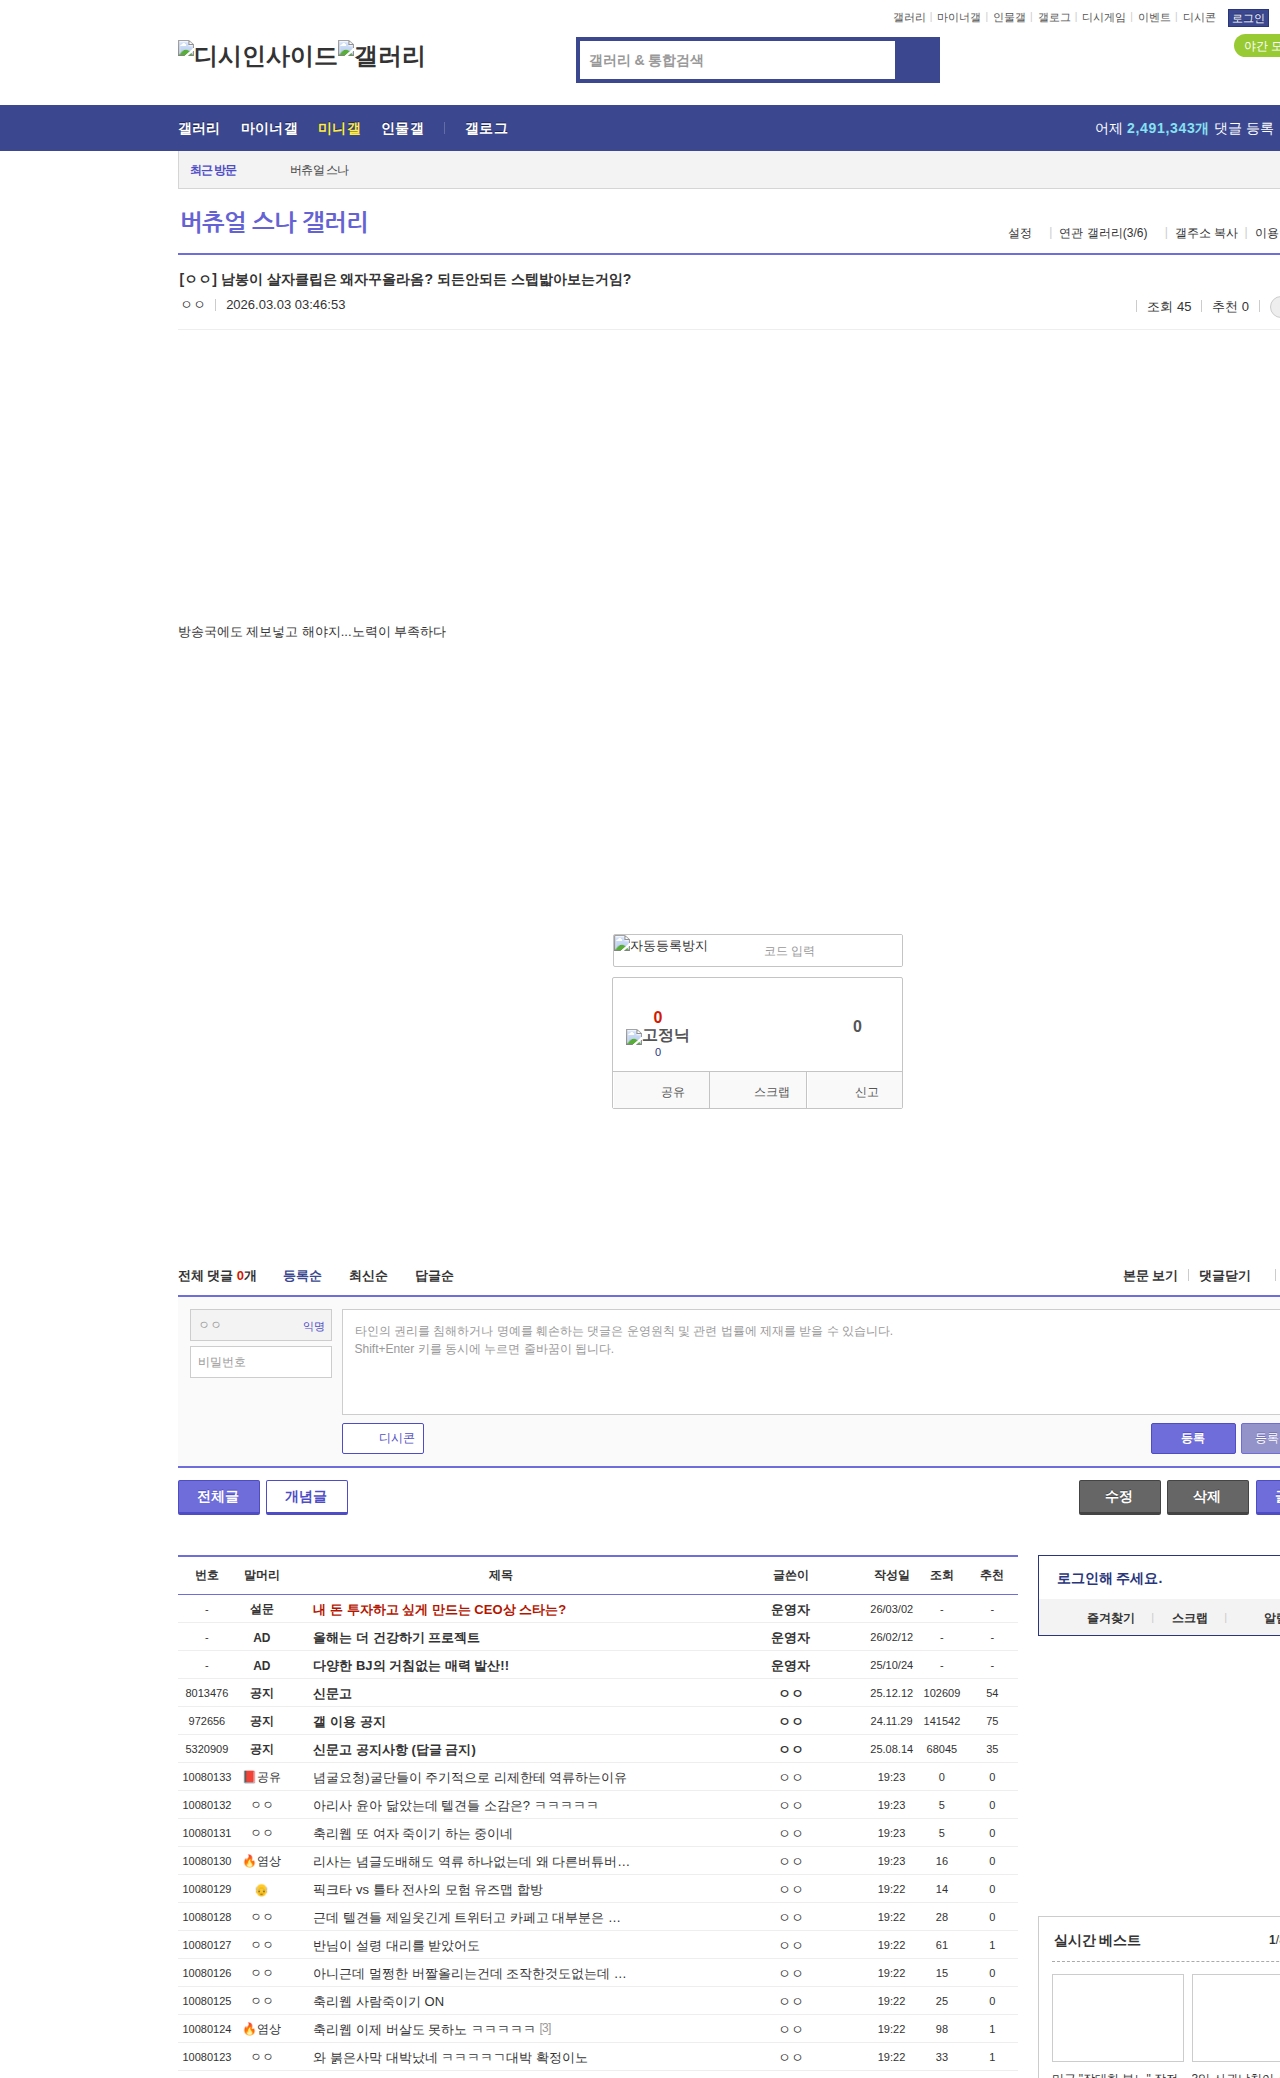Screen dimensions: 1280x2078
Task: Open the 갤러리 logo image beside 디시인사이드
Action: pyautogui.click(x=382, y=55)
